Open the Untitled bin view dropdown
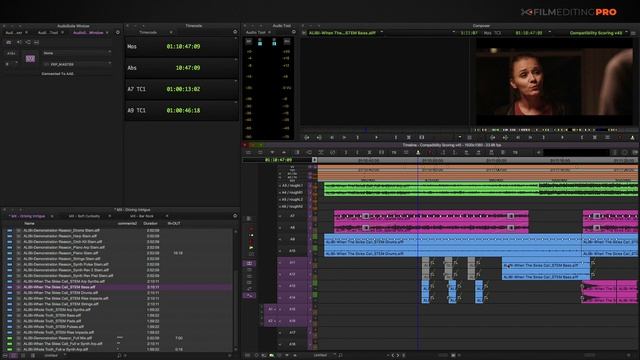 pos(54,356)
